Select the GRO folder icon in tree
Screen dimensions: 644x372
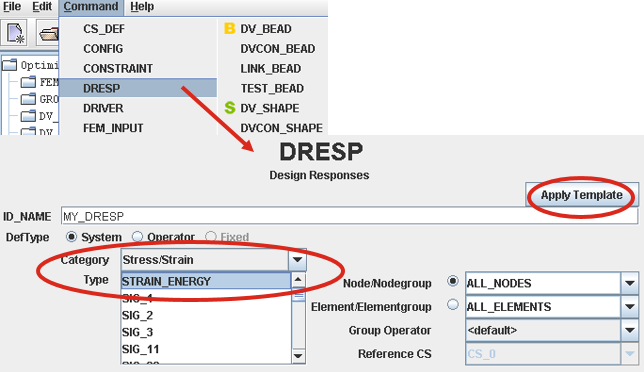click(x=28, y=99)
